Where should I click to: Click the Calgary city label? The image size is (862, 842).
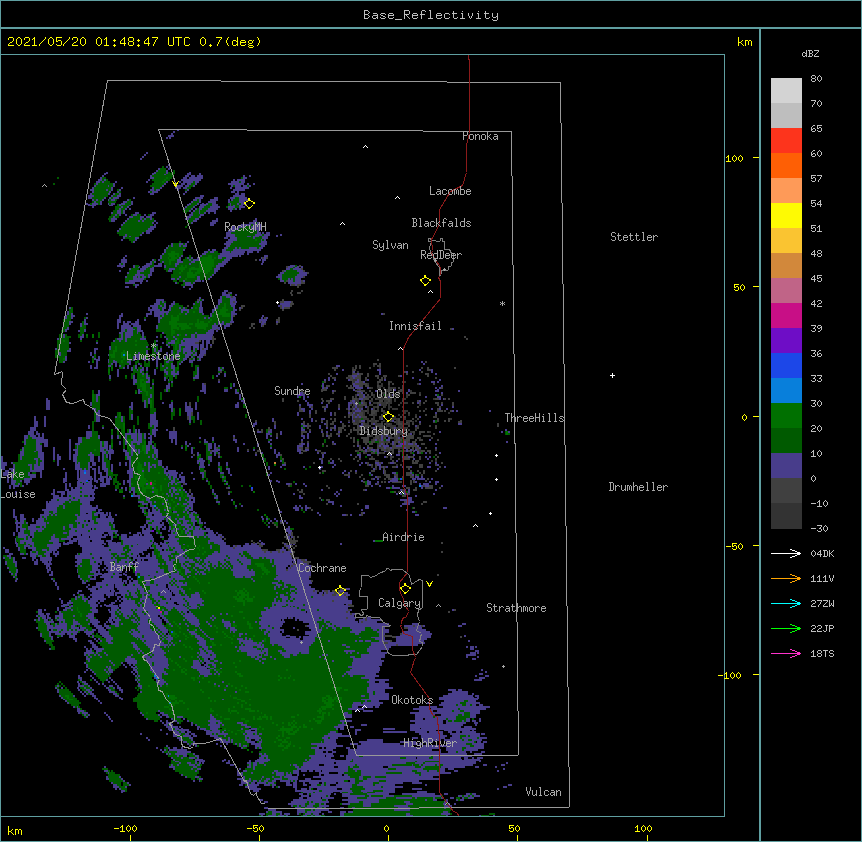(400, 603)
